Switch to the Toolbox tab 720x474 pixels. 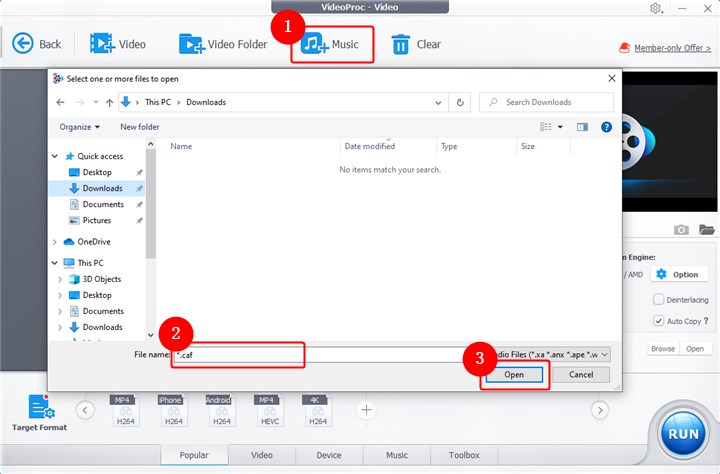tap(464, 455)
